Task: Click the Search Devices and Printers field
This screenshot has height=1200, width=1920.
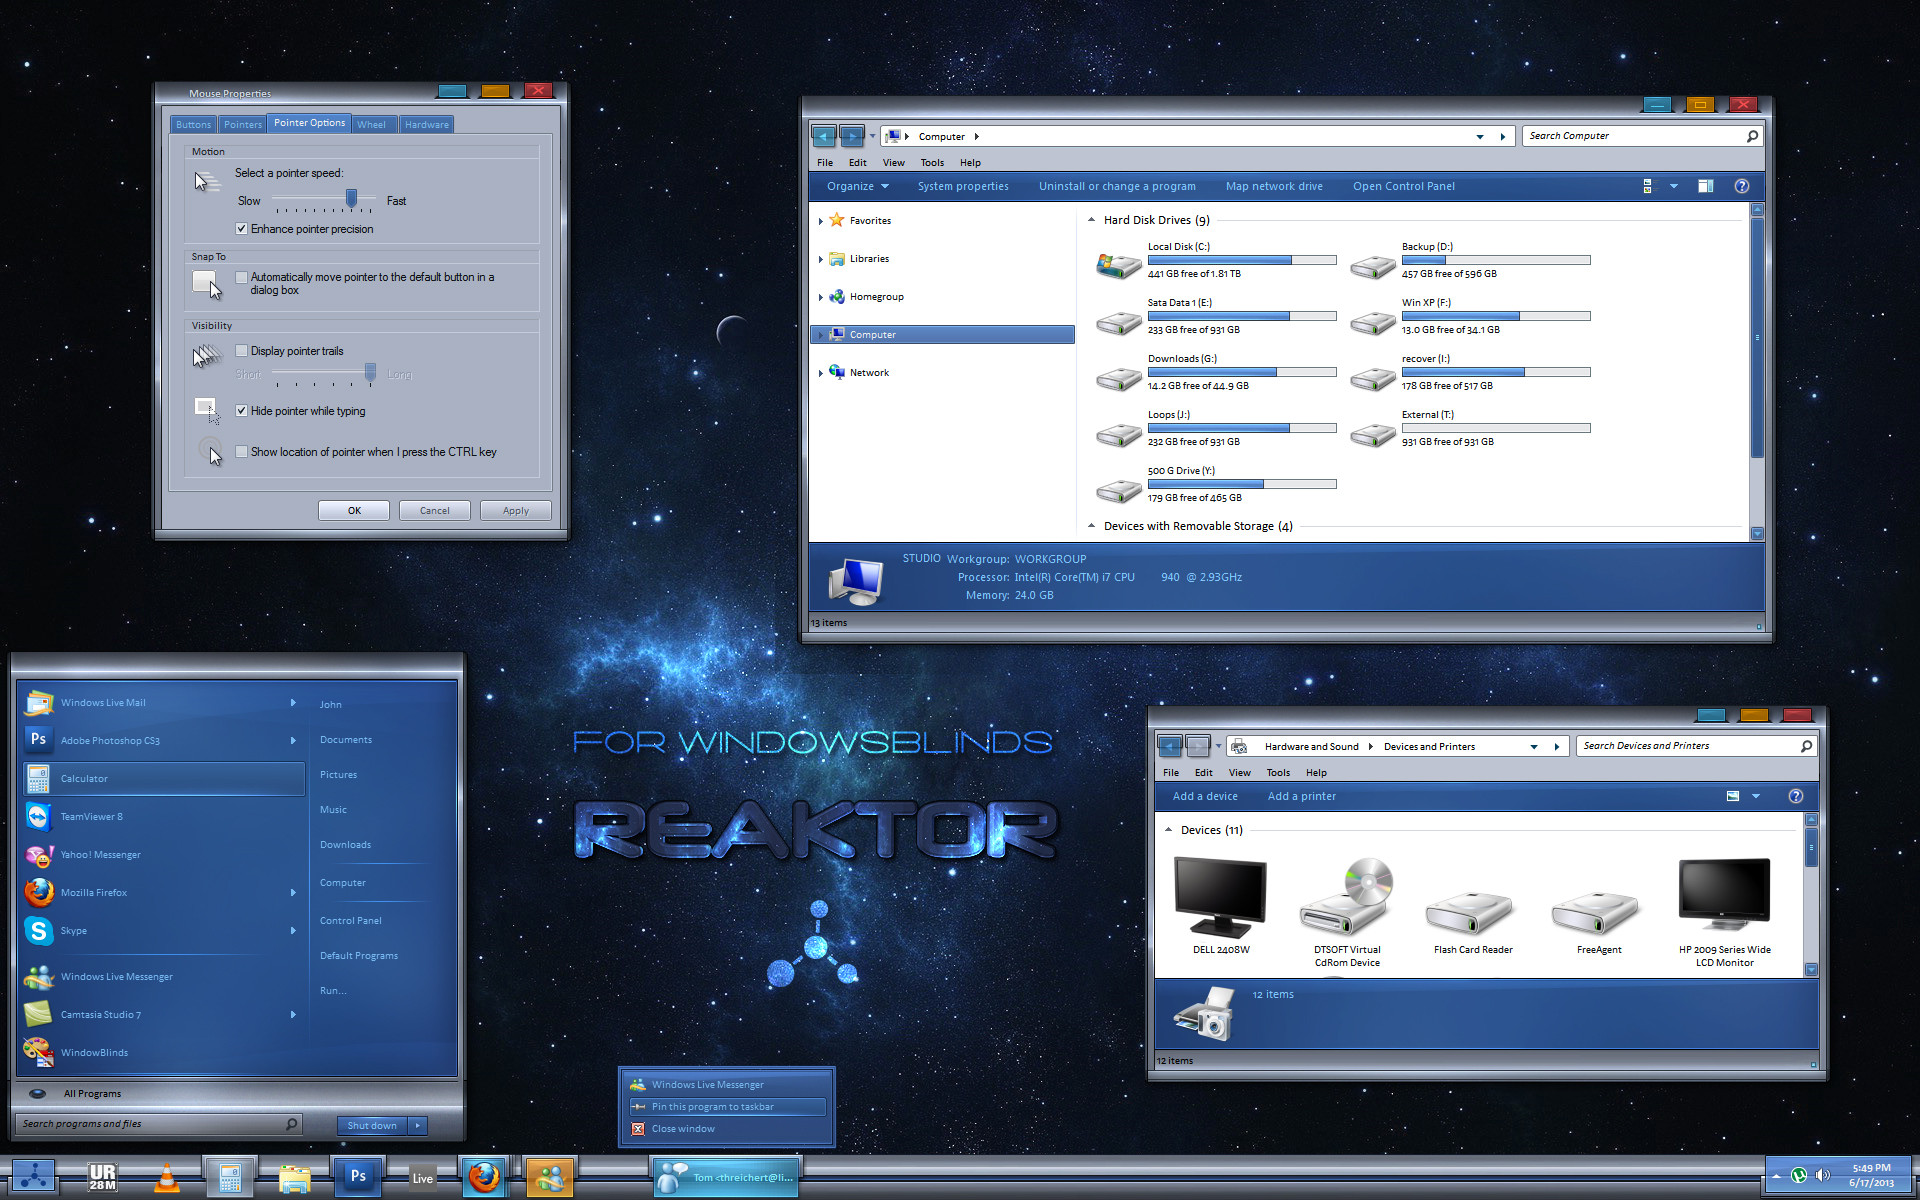Action: (x=1697, y=746)
